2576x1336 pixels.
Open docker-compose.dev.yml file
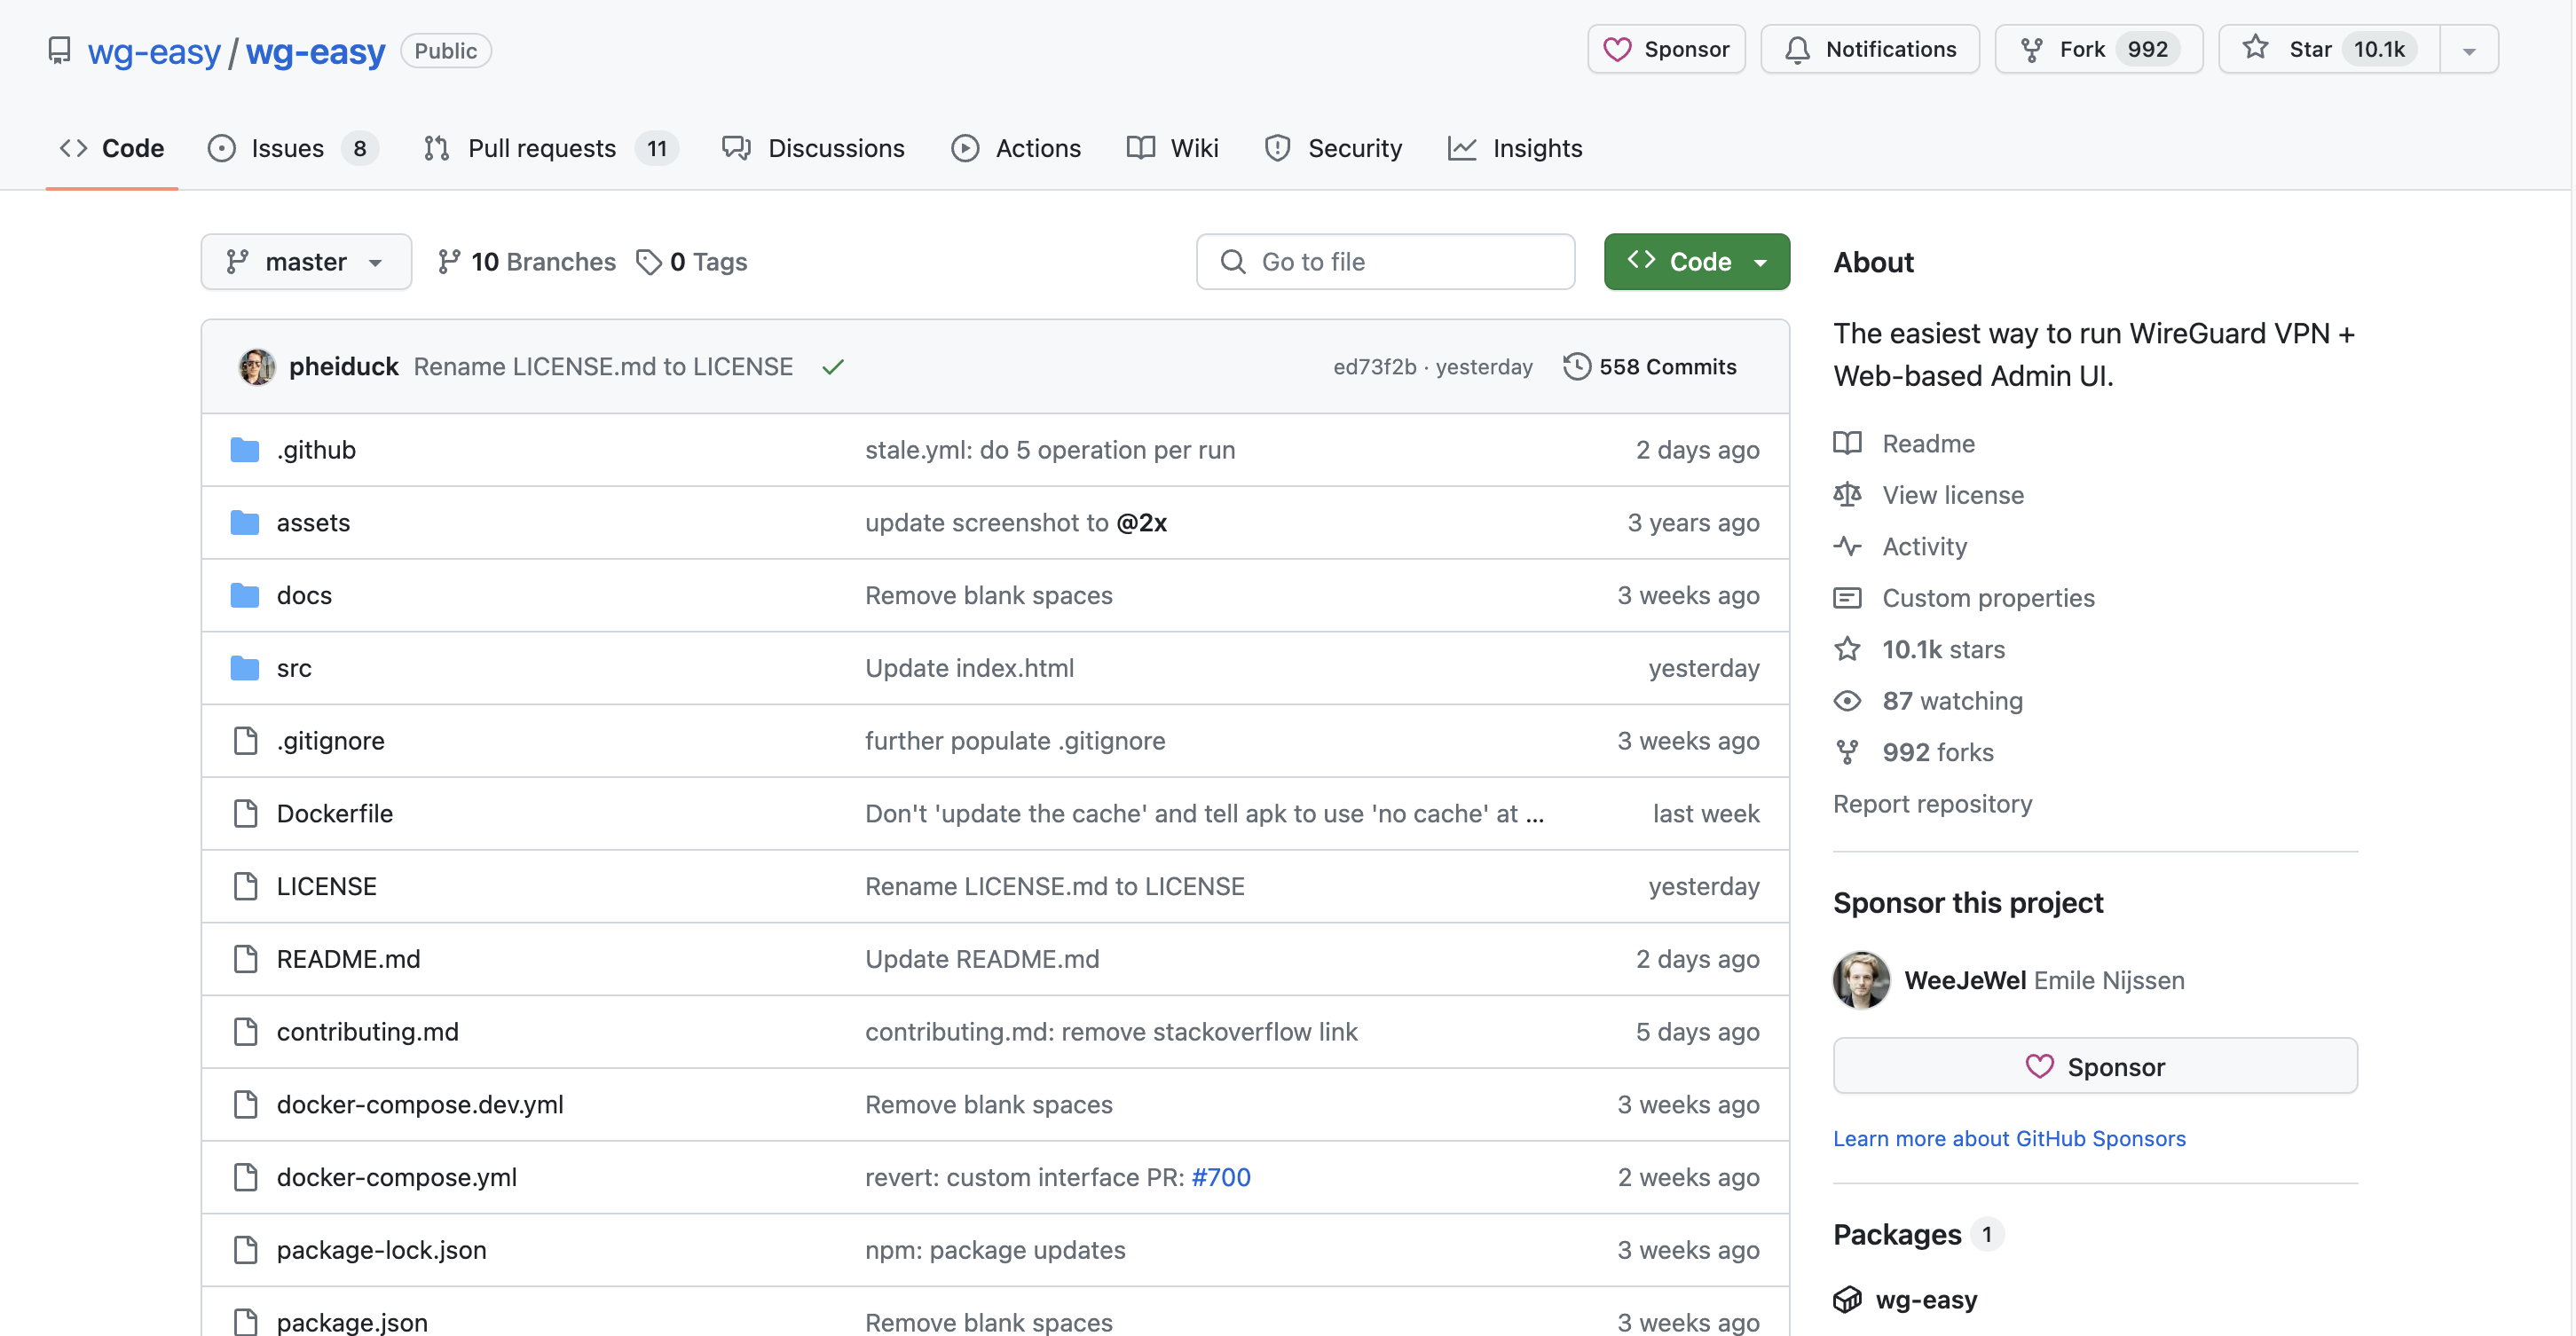(x=420, y=1105)
